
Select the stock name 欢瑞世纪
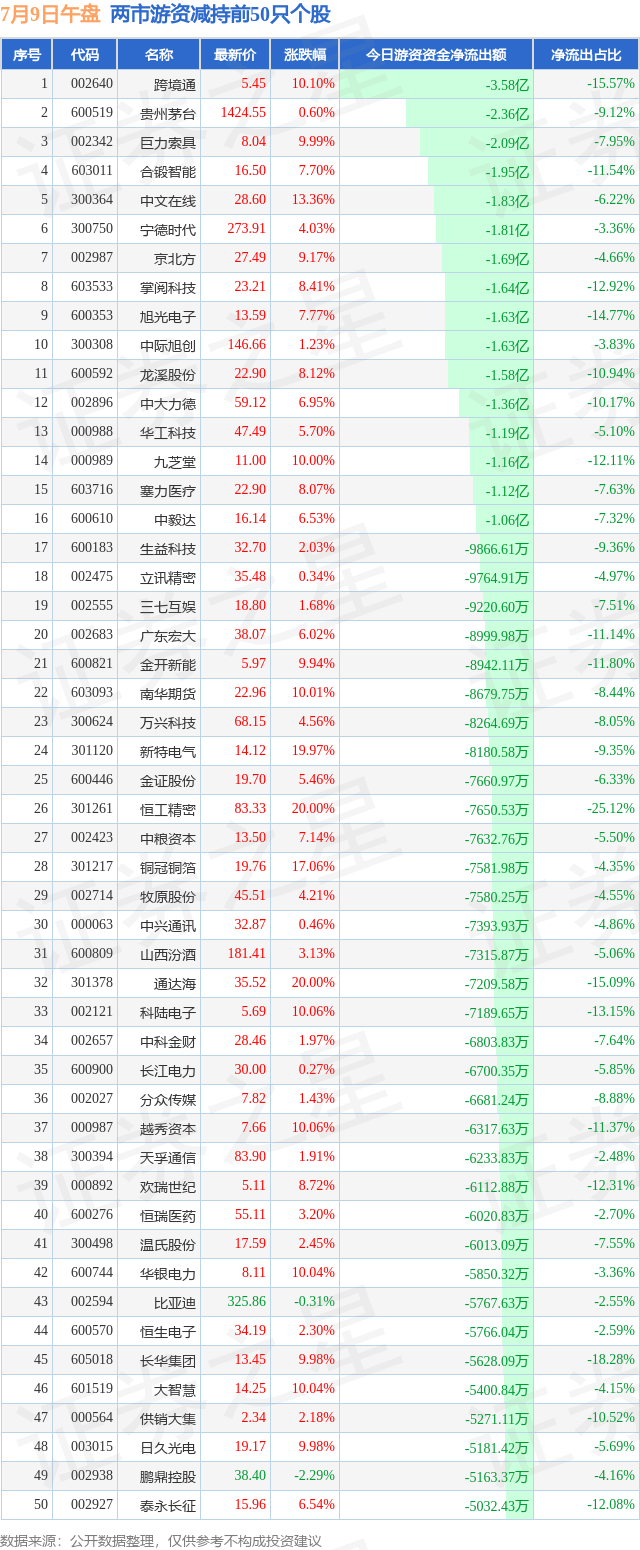coord(168,1186)
